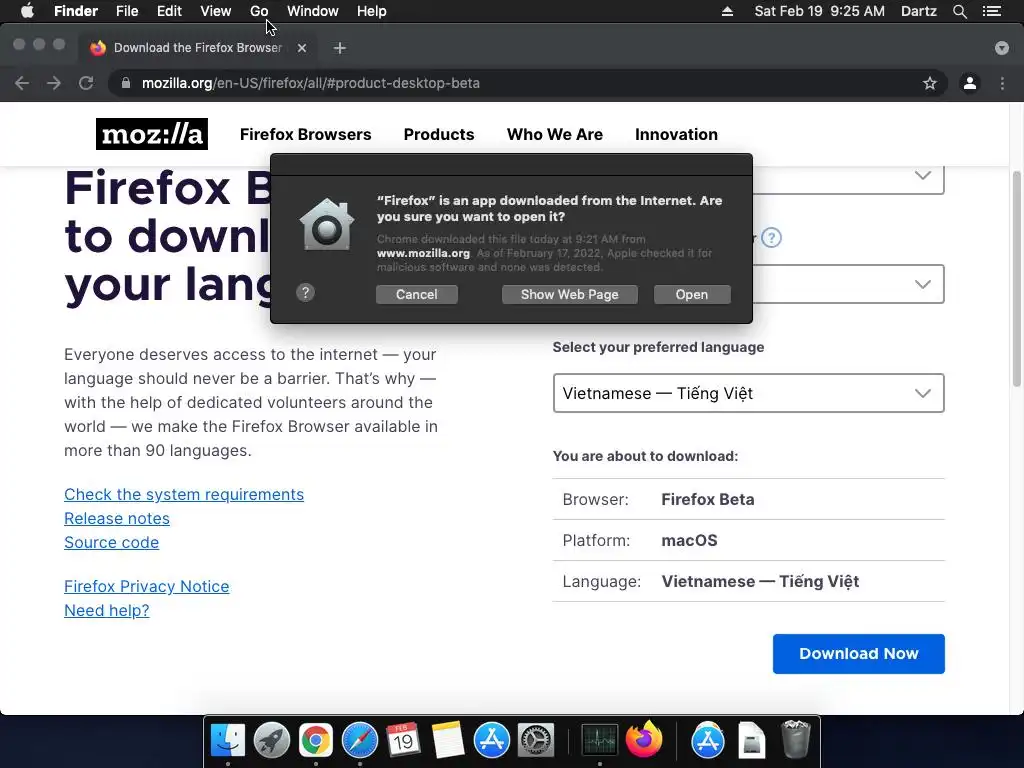This screenshot has height=768, width=1024.
Task: Open Calendar from the Dock
Action: coord(403,741)
